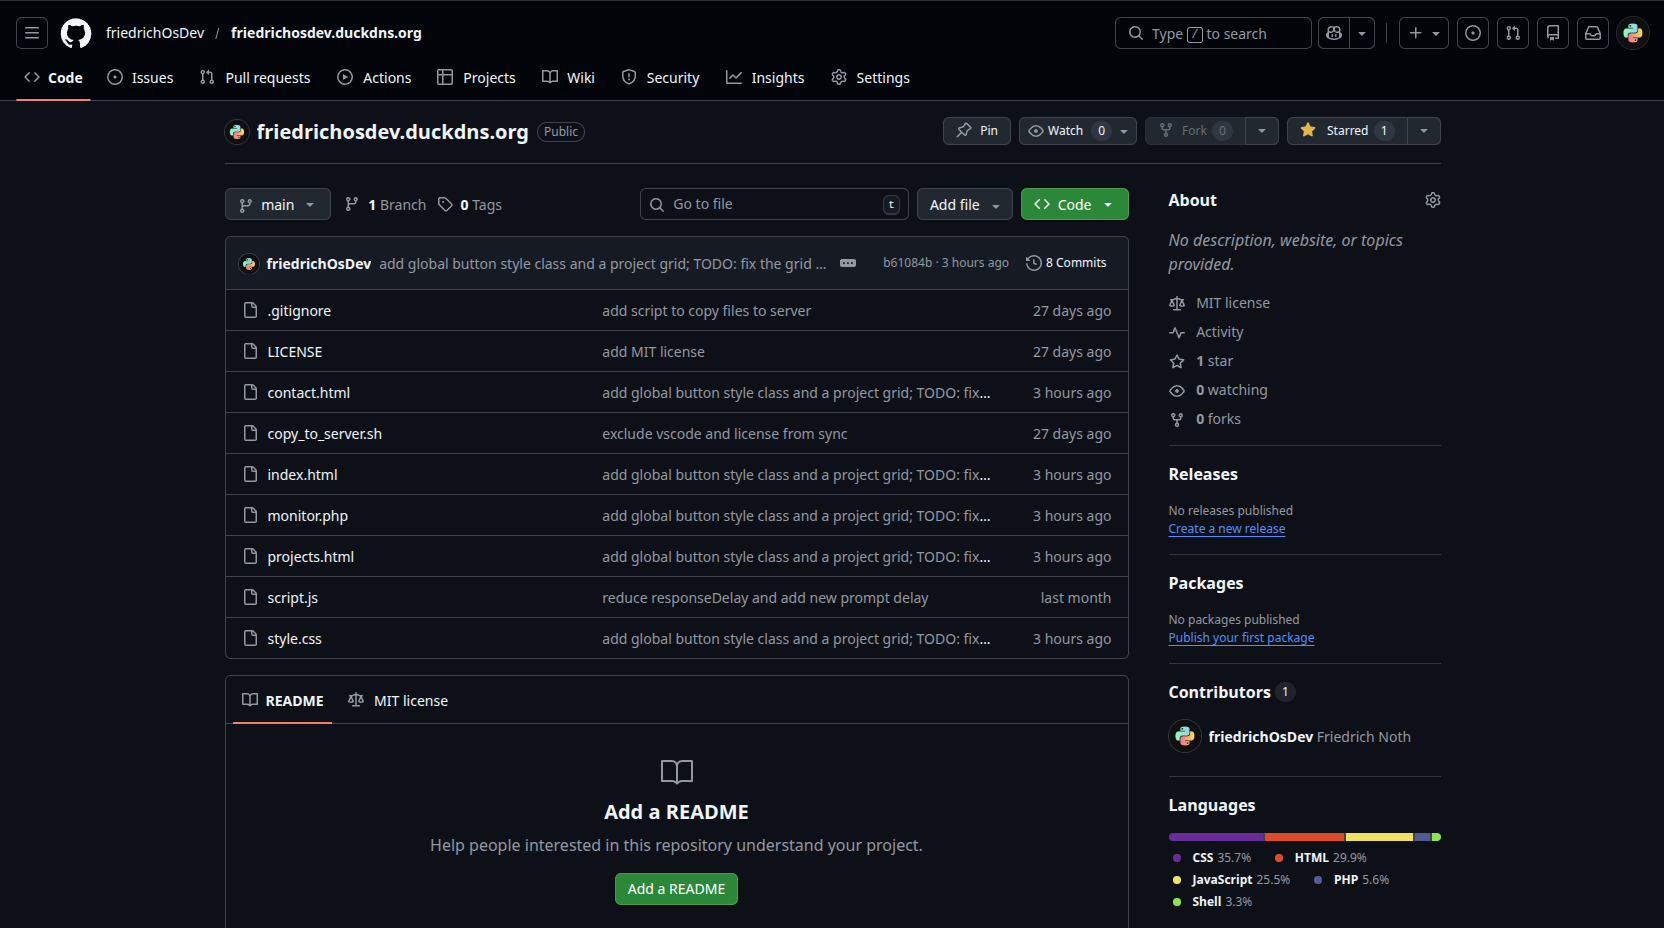The width and height of the screenshot is (1664, 928).
Task: Click the search magnifier icon in header
Action: click(1136, 33)
